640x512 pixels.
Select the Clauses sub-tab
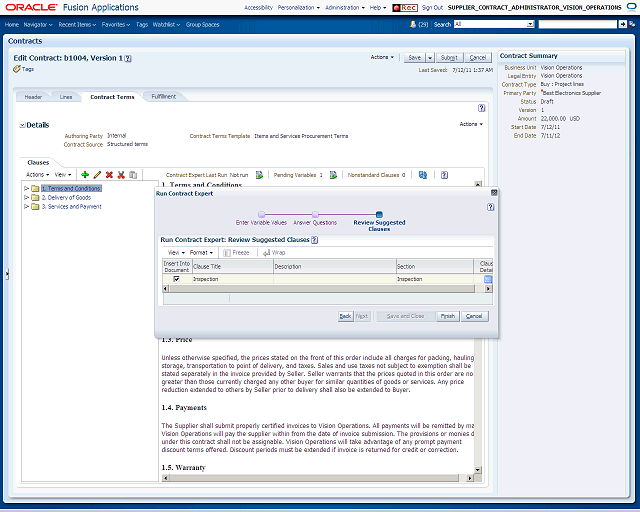(38, 163)
